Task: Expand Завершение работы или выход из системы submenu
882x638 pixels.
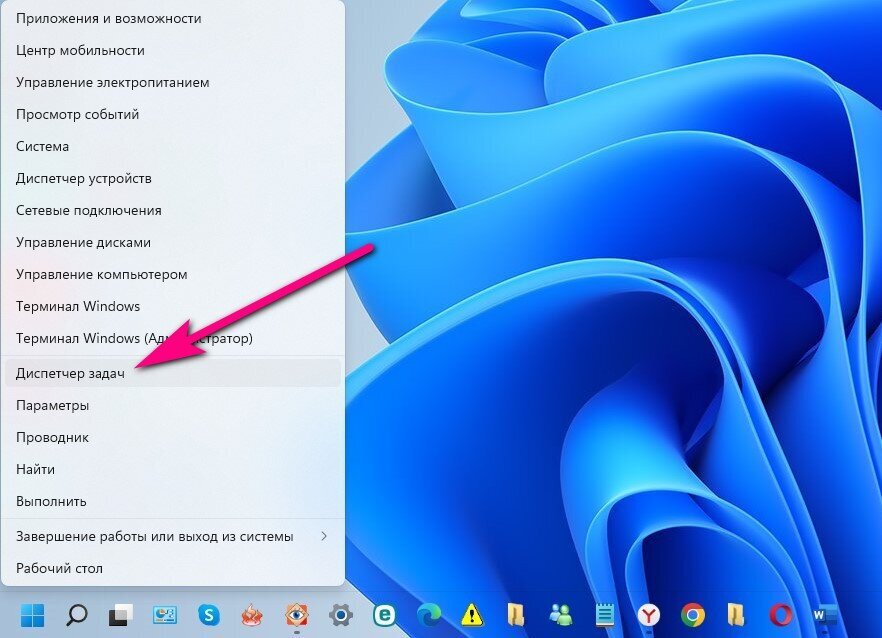Action: [172, 536]
